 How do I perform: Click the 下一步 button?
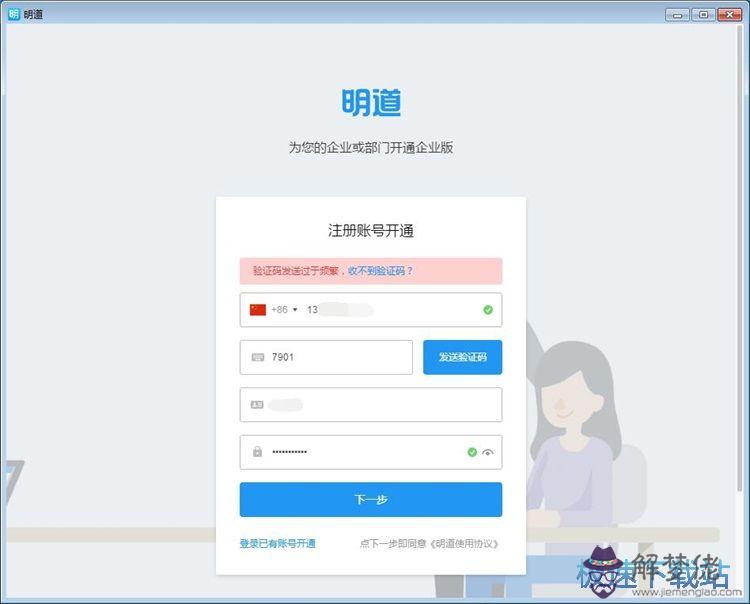371,499
